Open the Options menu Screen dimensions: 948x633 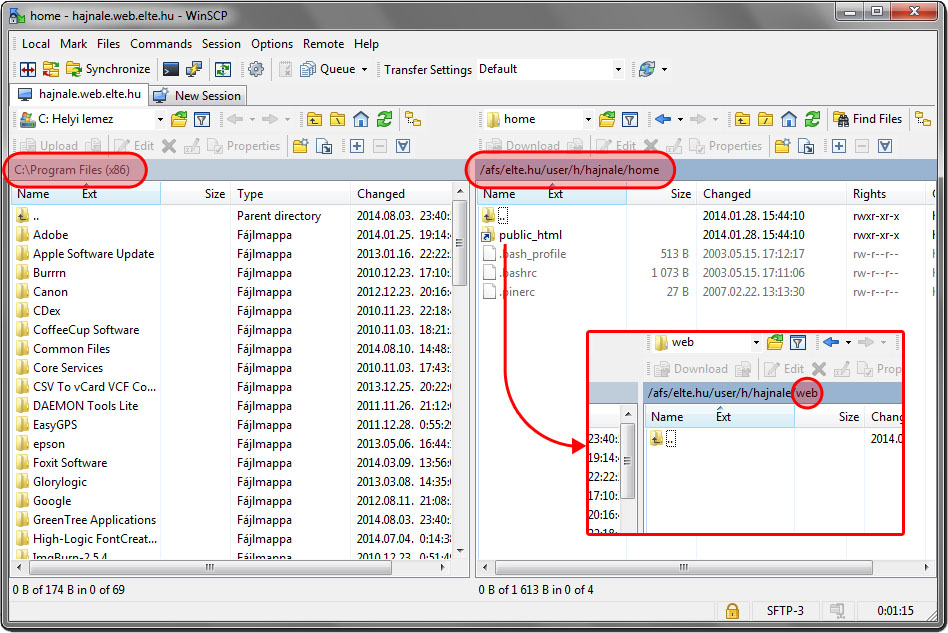pos(272,44)
